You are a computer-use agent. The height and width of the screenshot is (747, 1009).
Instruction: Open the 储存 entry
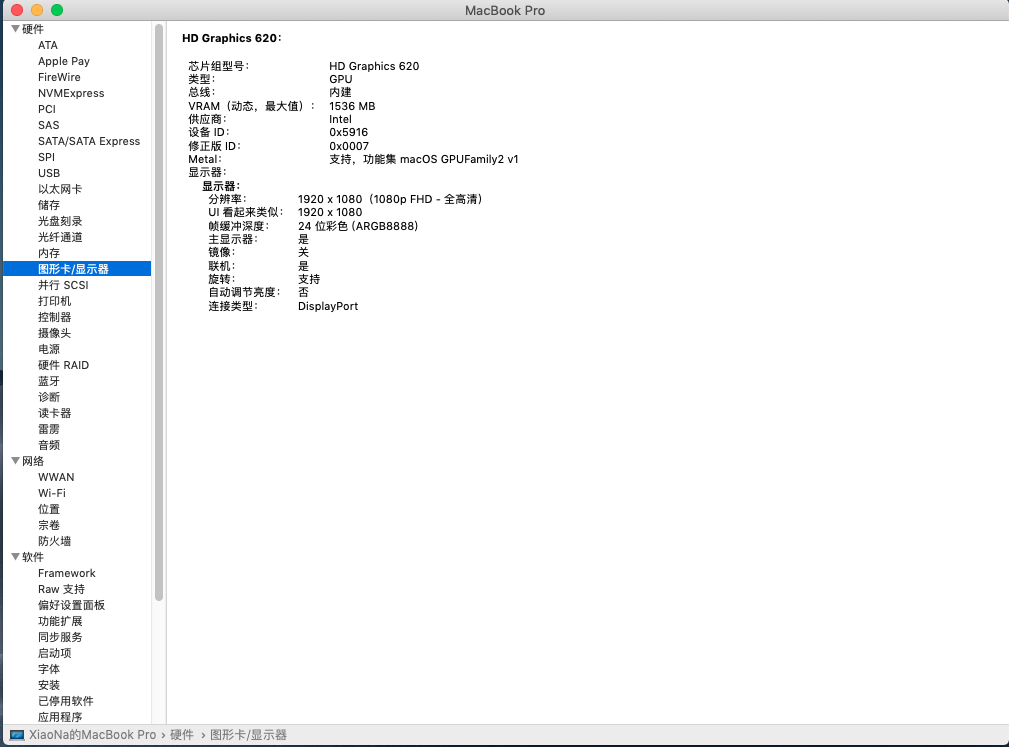(49, 205)
